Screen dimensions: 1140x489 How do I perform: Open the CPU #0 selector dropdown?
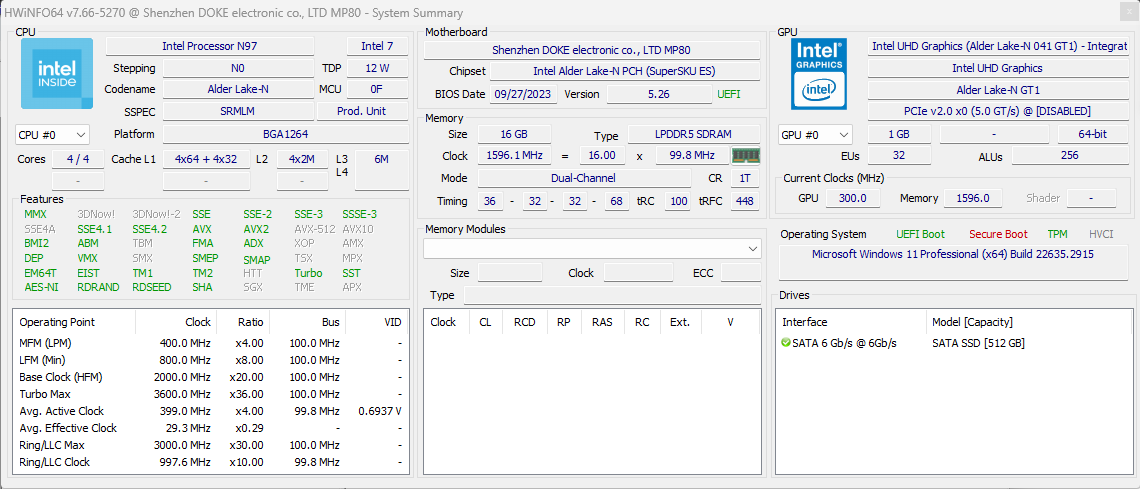click(x=52, y=134)
